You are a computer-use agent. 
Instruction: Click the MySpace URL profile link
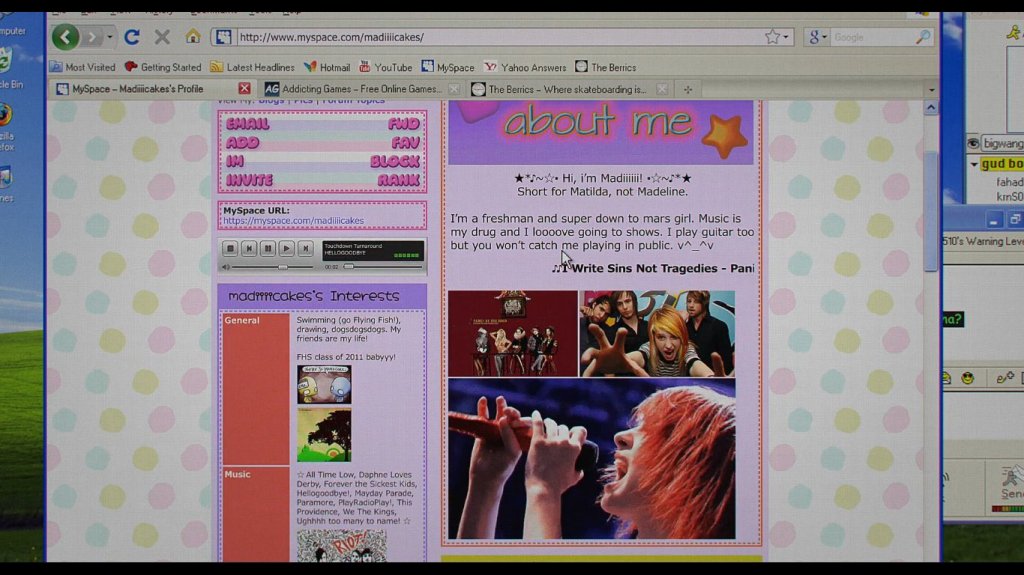point(293,221)
